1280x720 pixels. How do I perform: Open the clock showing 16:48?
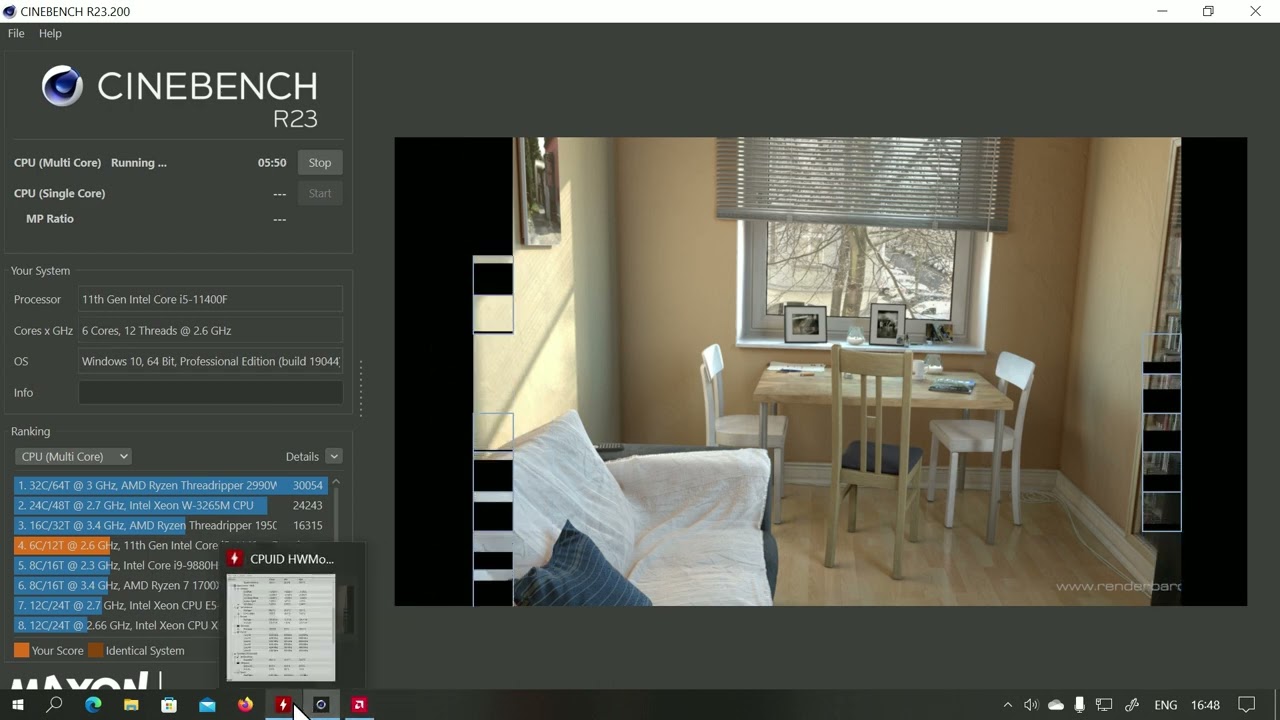[x=1206, y=705]
